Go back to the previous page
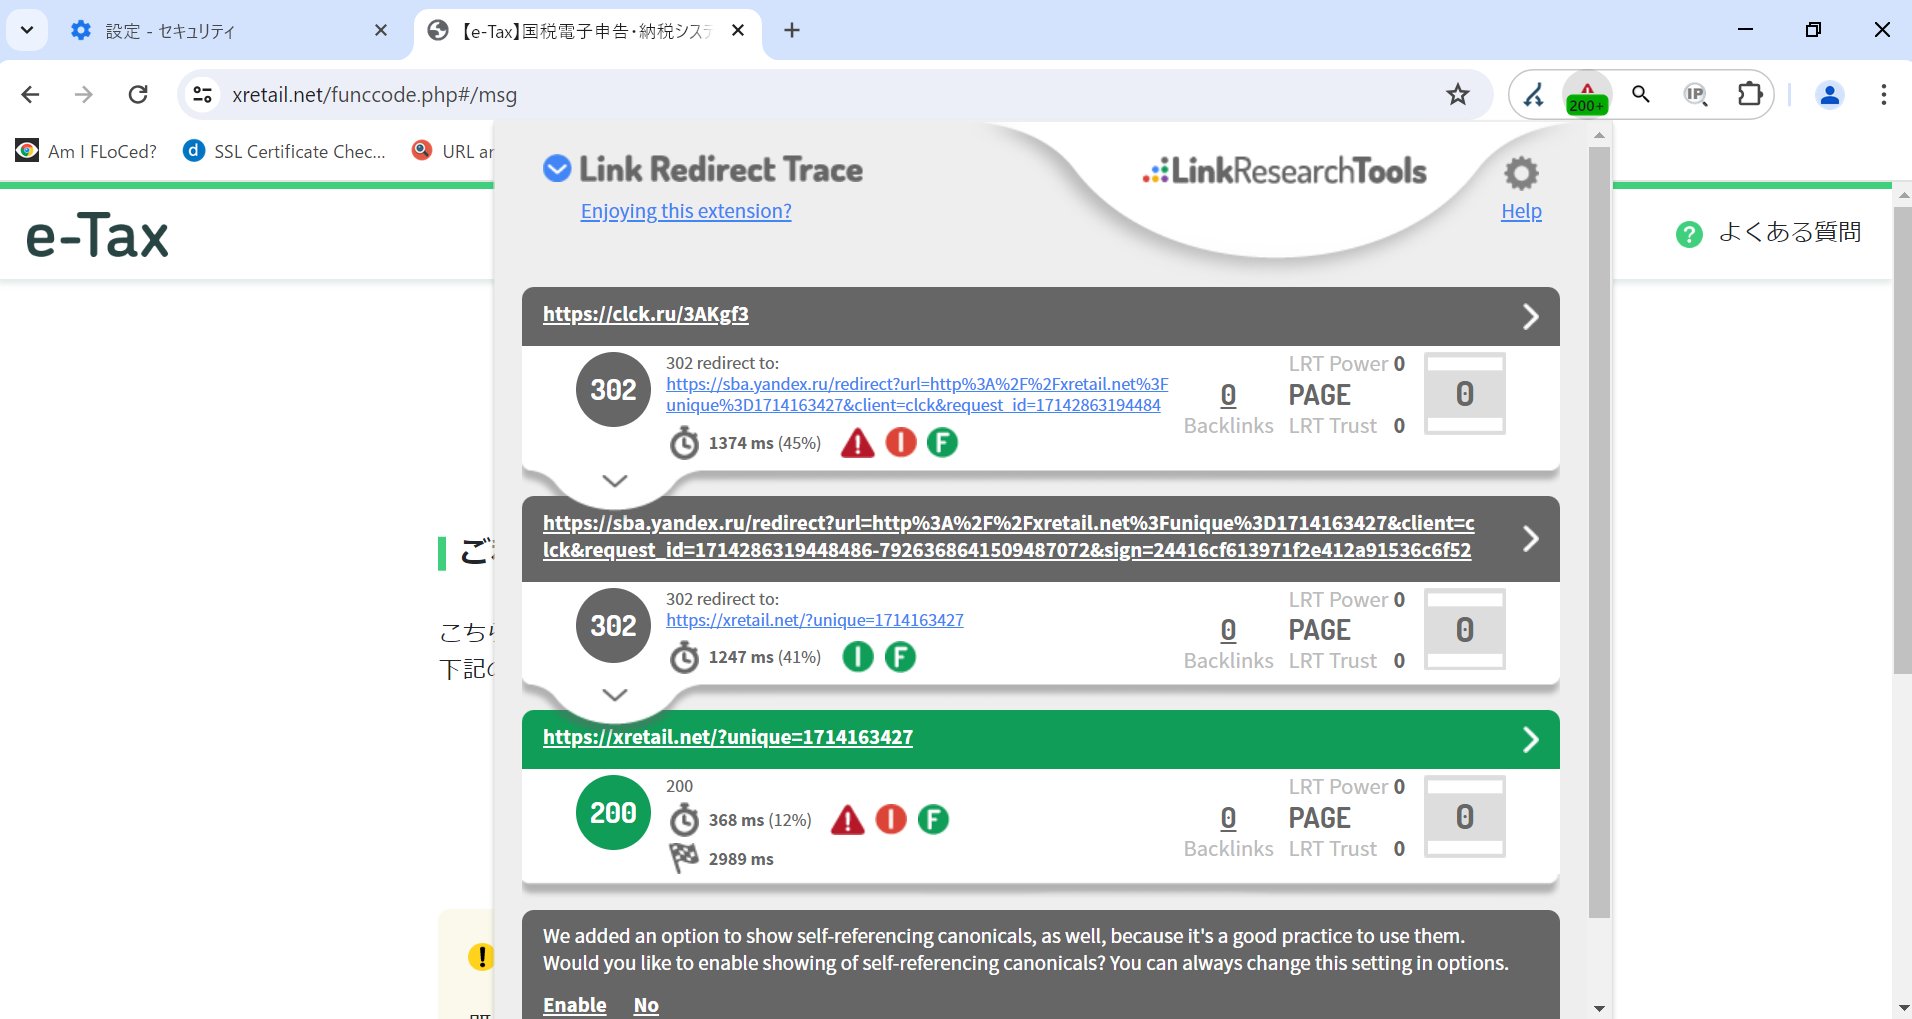The image size is (1912, 1019). pyautogui.click(x=31, y=94)
